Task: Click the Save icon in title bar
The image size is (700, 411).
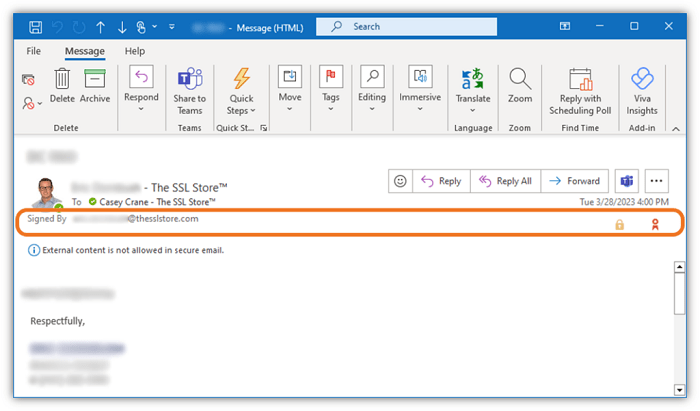Action: [36, 27]
